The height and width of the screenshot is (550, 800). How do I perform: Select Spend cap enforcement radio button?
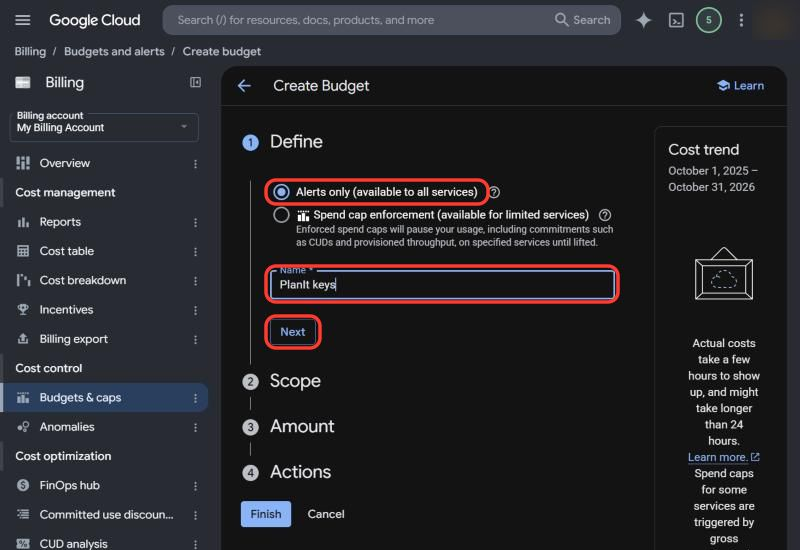[x=281, y=215]
